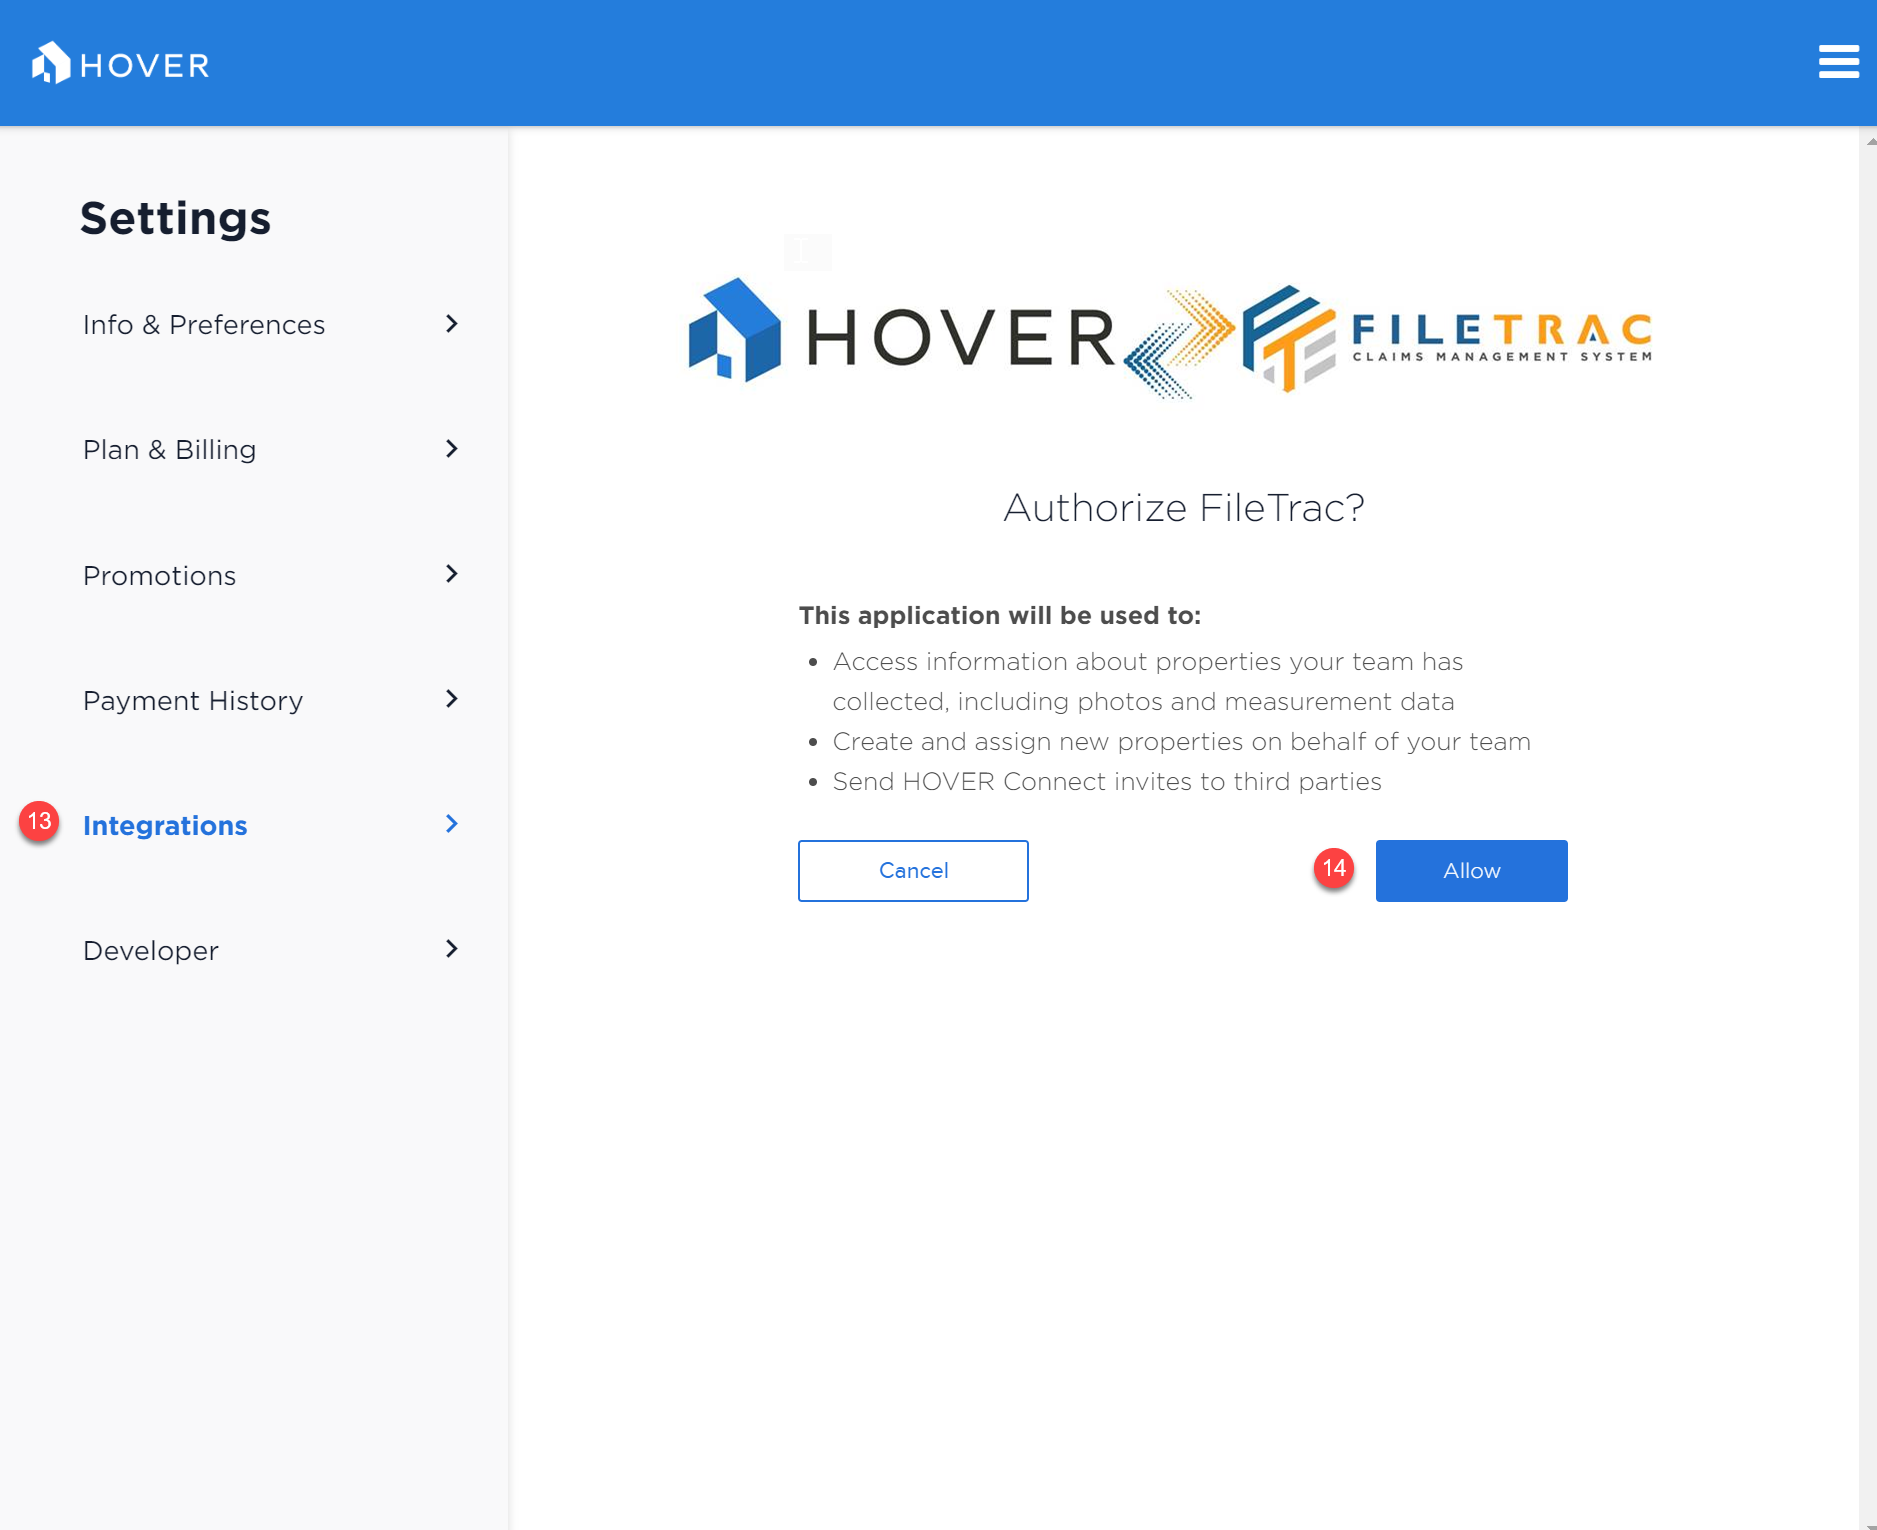Click the HOVER logo in header

[121, 64]
